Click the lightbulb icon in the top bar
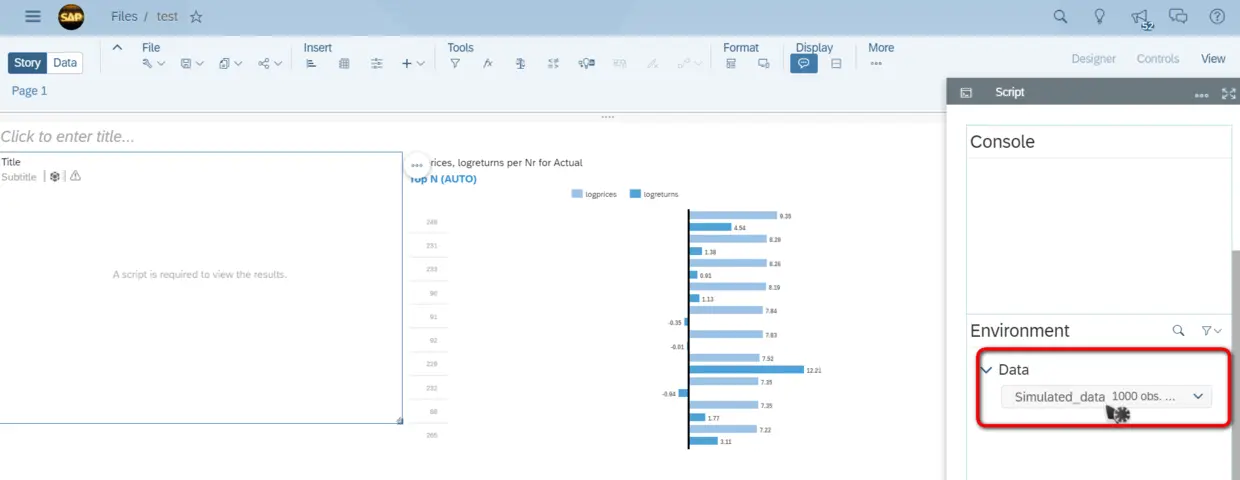The image size is (1240, 480). tap(1100, 16)
